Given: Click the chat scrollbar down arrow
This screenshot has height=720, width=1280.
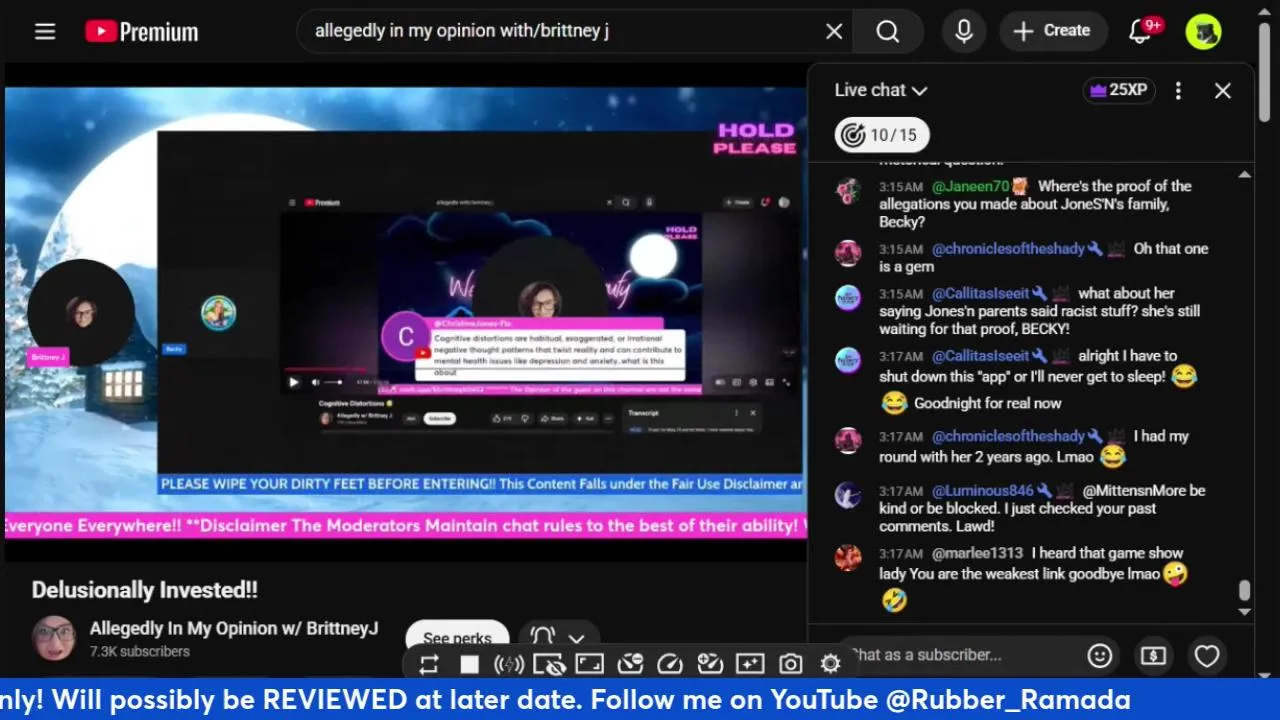Looking at the screenshot, I should tap(1244, 612).
